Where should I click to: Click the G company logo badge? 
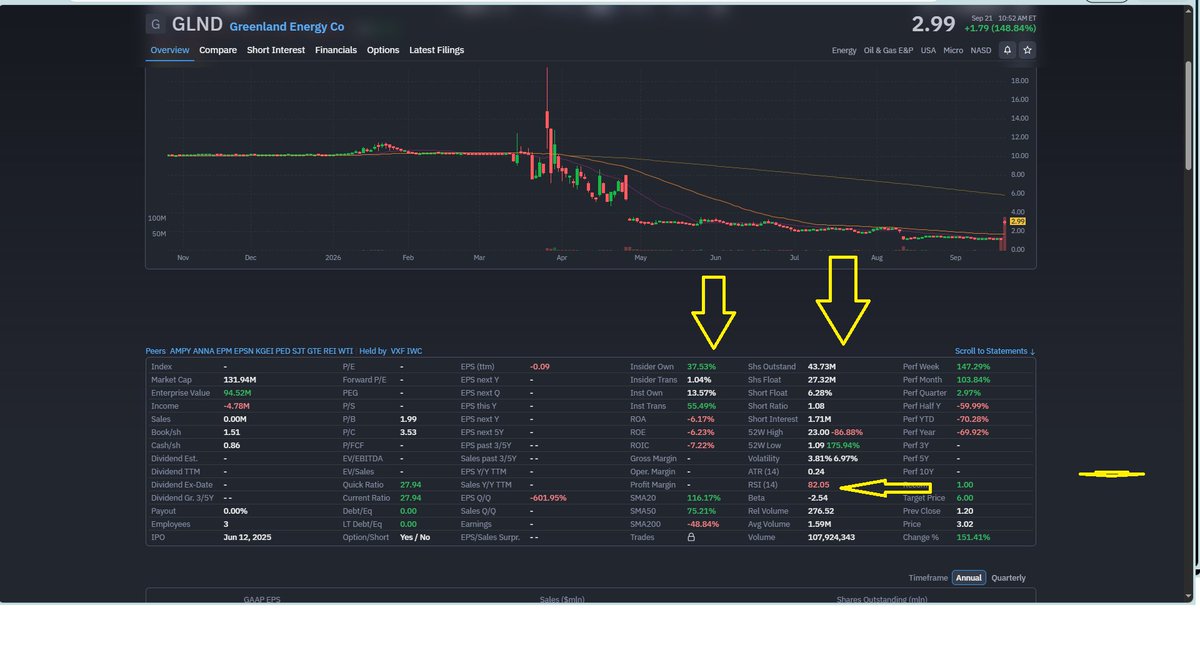[155, 24]
